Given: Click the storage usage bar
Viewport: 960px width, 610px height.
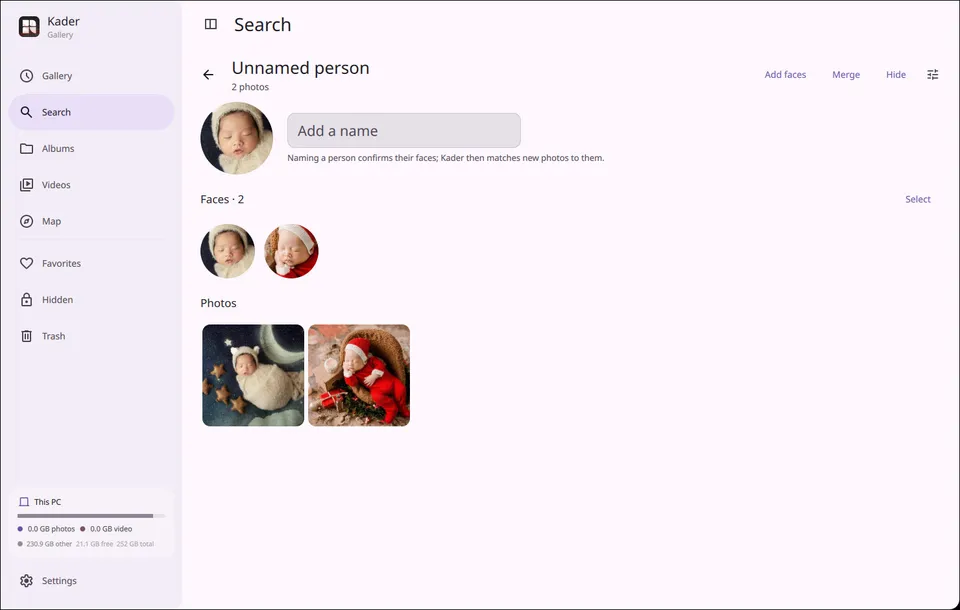Looking at the screenshot, I should click(x=91, y=516).
